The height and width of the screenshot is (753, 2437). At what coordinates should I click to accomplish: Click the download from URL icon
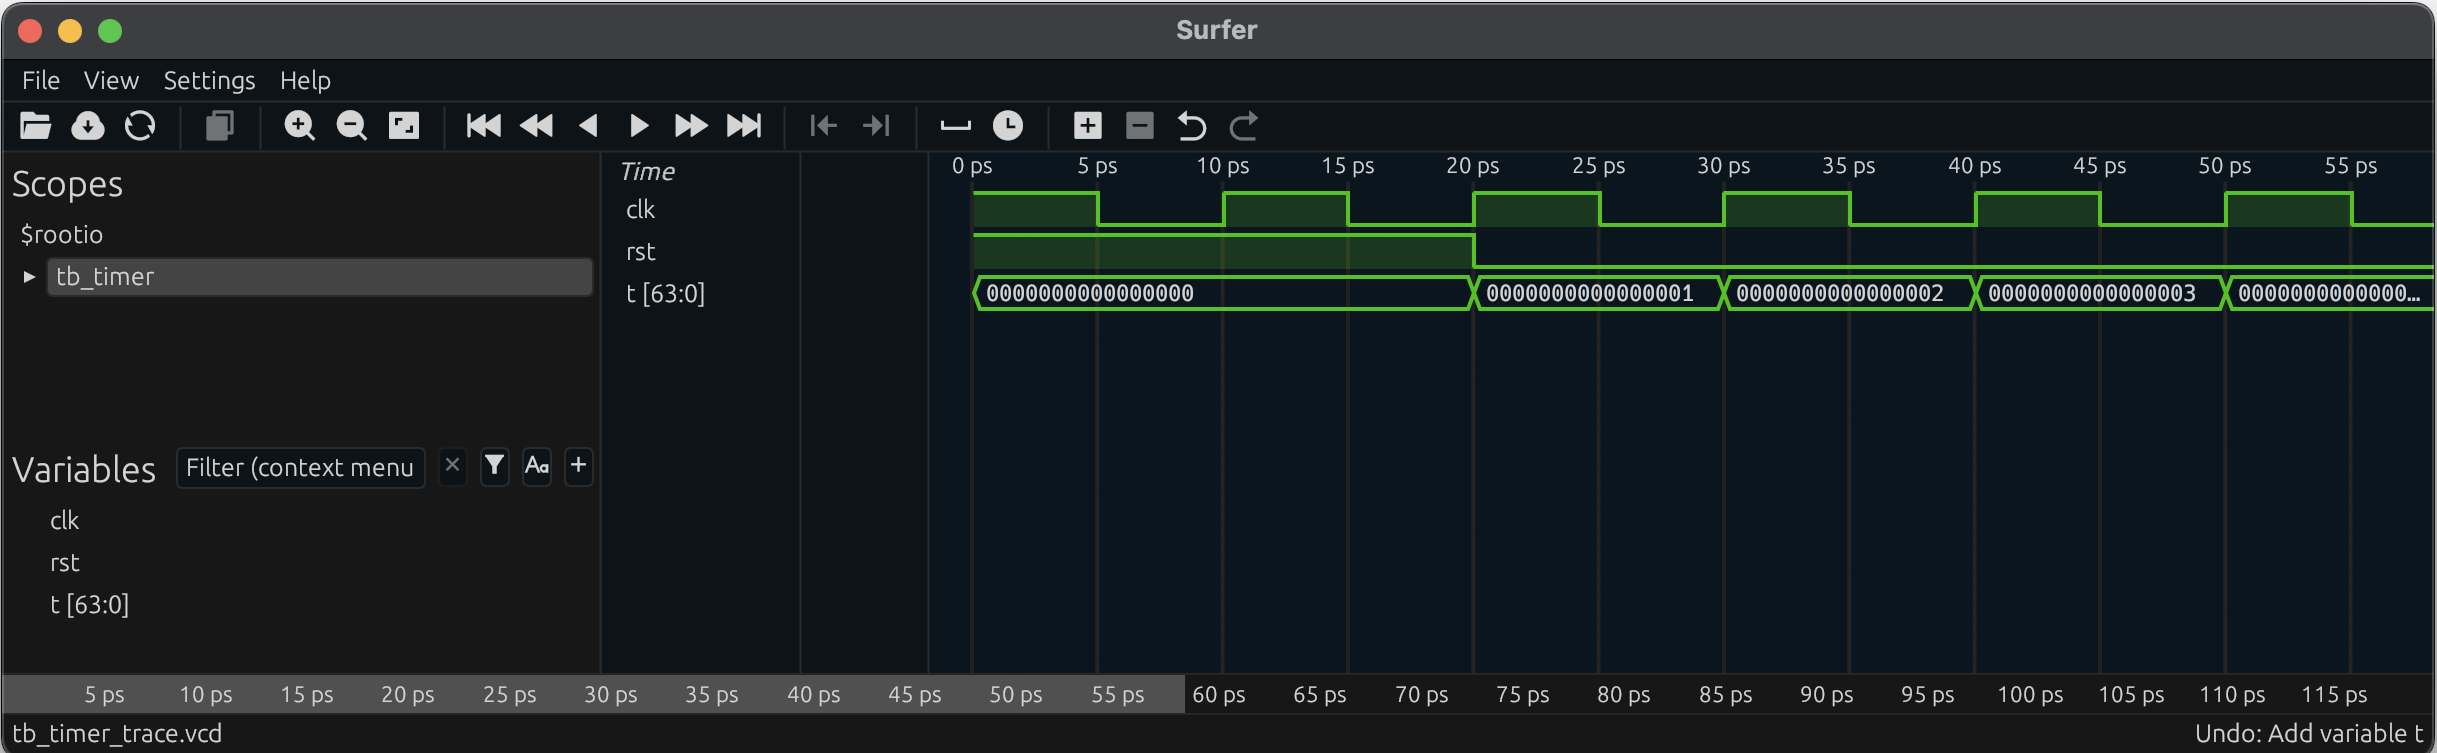[x=88, y=126]
